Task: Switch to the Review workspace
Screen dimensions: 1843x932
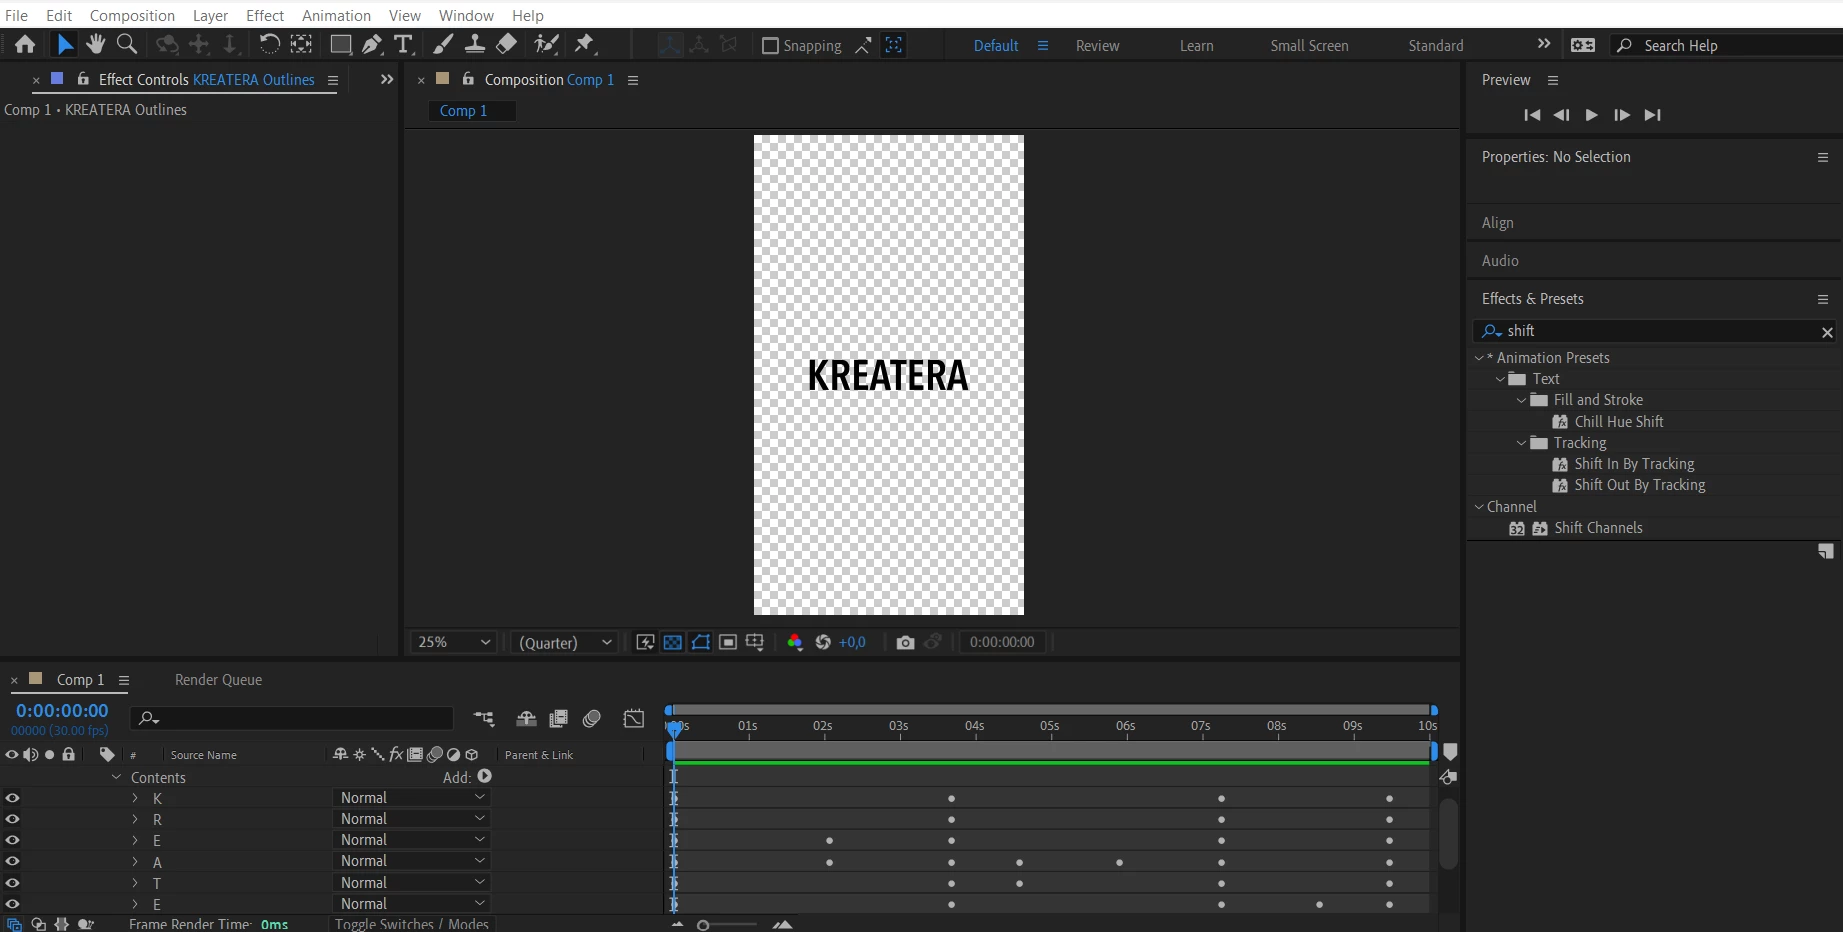Action: pos(1097,46)
